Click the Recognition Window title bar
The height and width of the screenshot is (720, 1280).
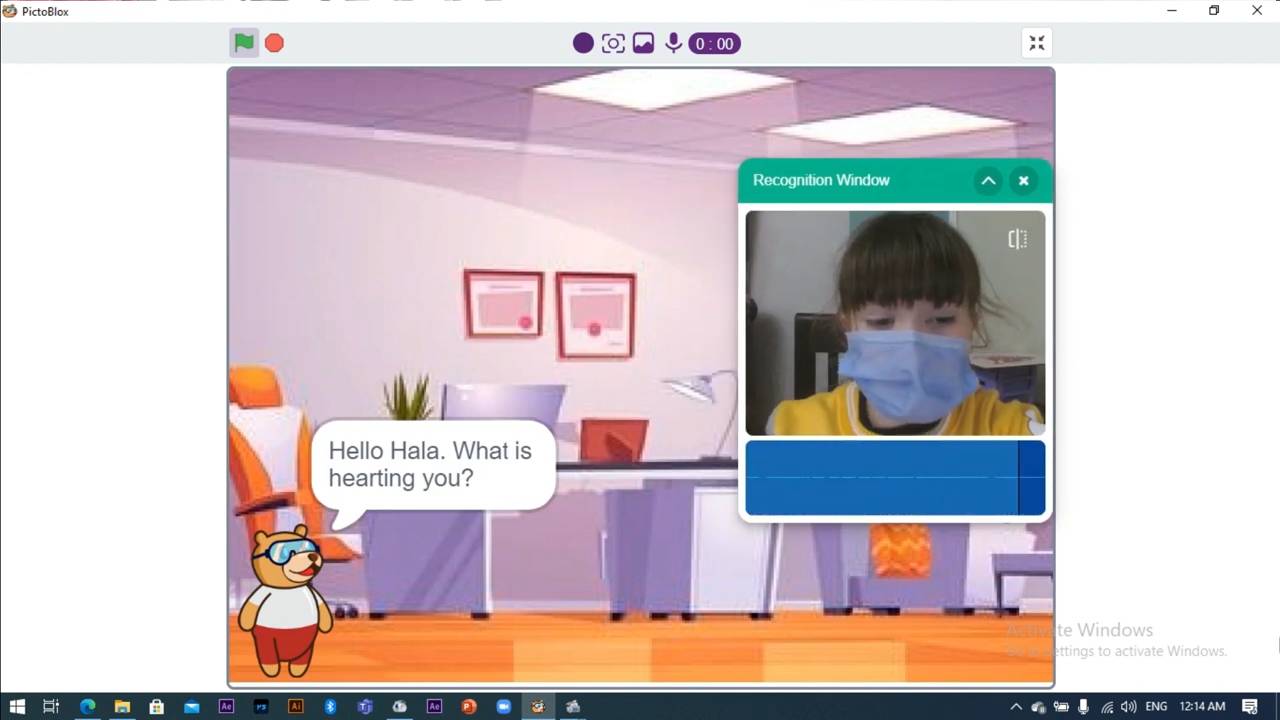860,180
